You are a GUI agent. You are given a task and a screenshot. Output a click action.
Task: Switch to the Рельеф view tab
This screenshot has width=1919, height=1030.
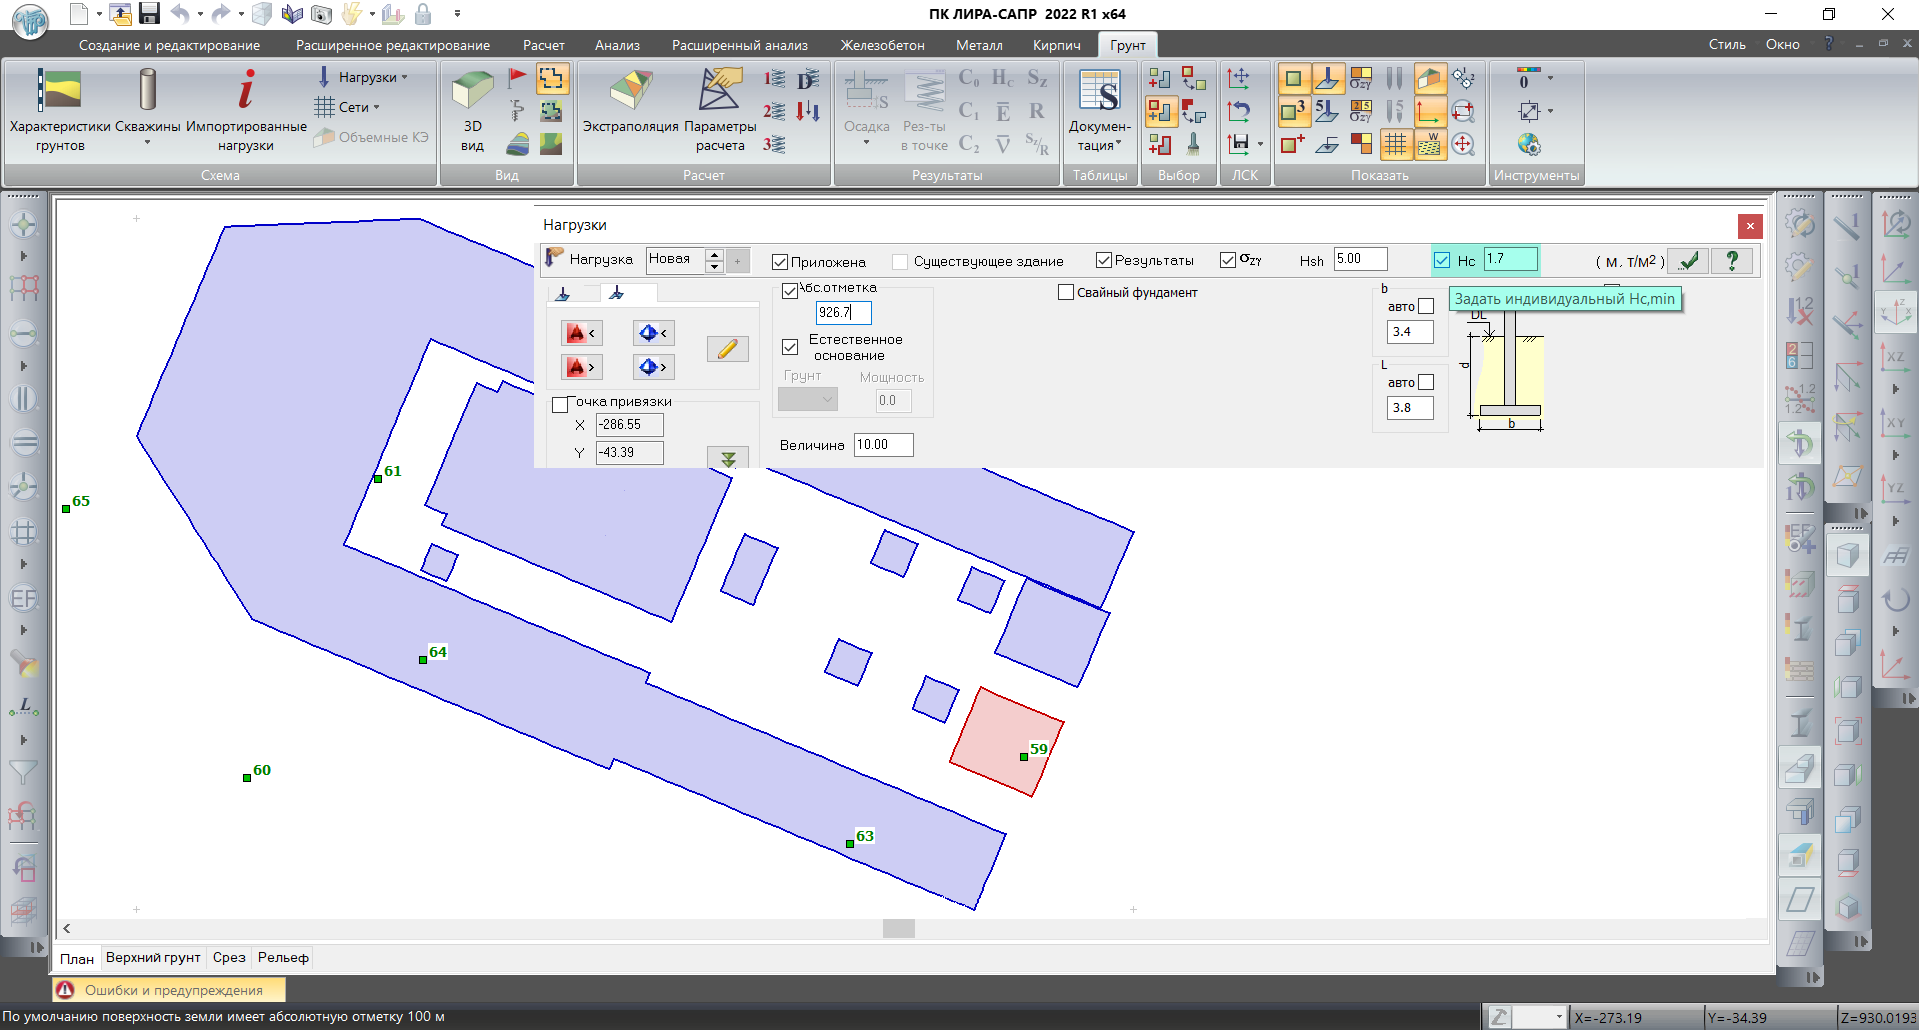(x=283, y=958)
